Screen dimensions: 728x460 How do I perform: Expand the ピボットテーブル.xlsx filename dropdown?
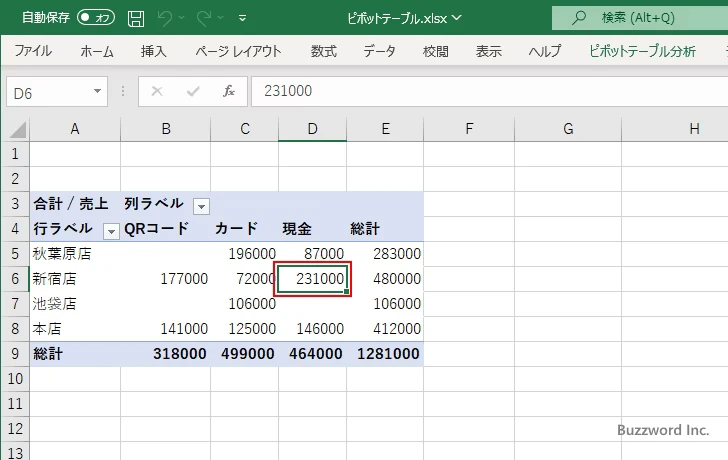point(456,18)
